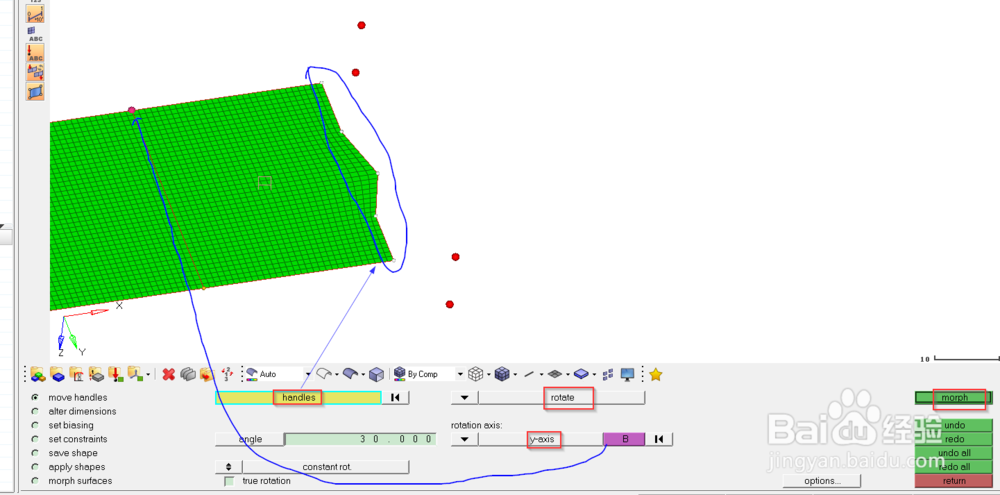Click the assemblies/components view icon in the toolbar
This screenshot has height=495, width=1000.
[37, 374]
